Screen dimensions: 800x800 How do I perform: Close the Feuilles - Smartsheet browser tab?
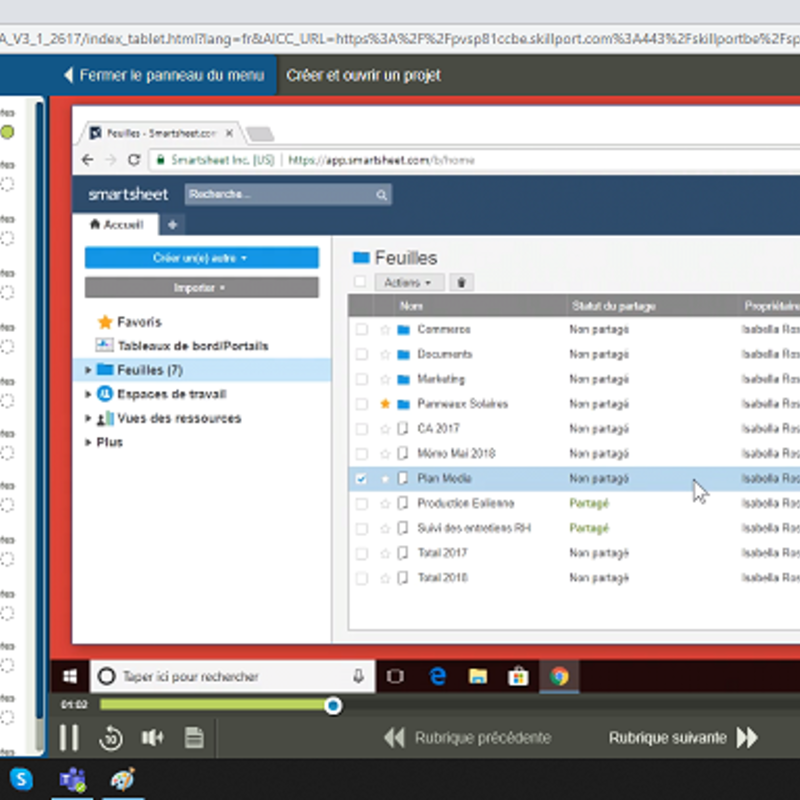pos(230,133)
